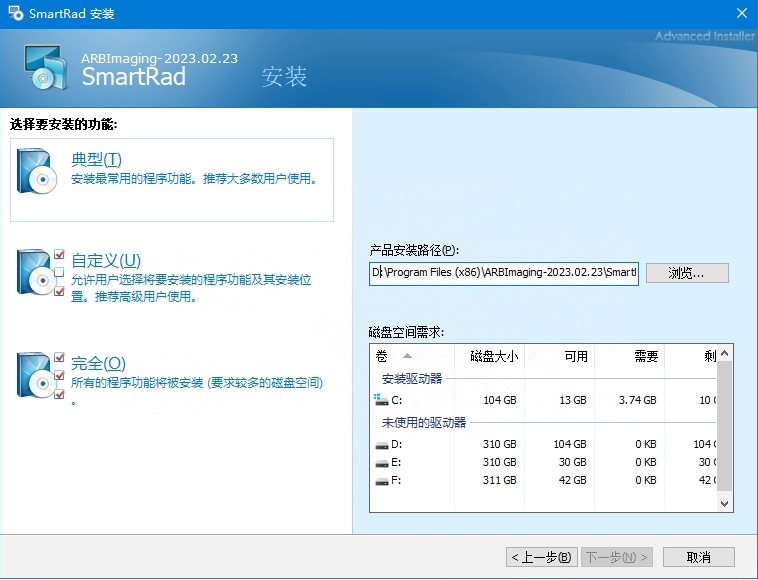Screen dimensions: 758x580
Task: Click the disk list vertical scrollbar thumb
Action: coord(724,426)
